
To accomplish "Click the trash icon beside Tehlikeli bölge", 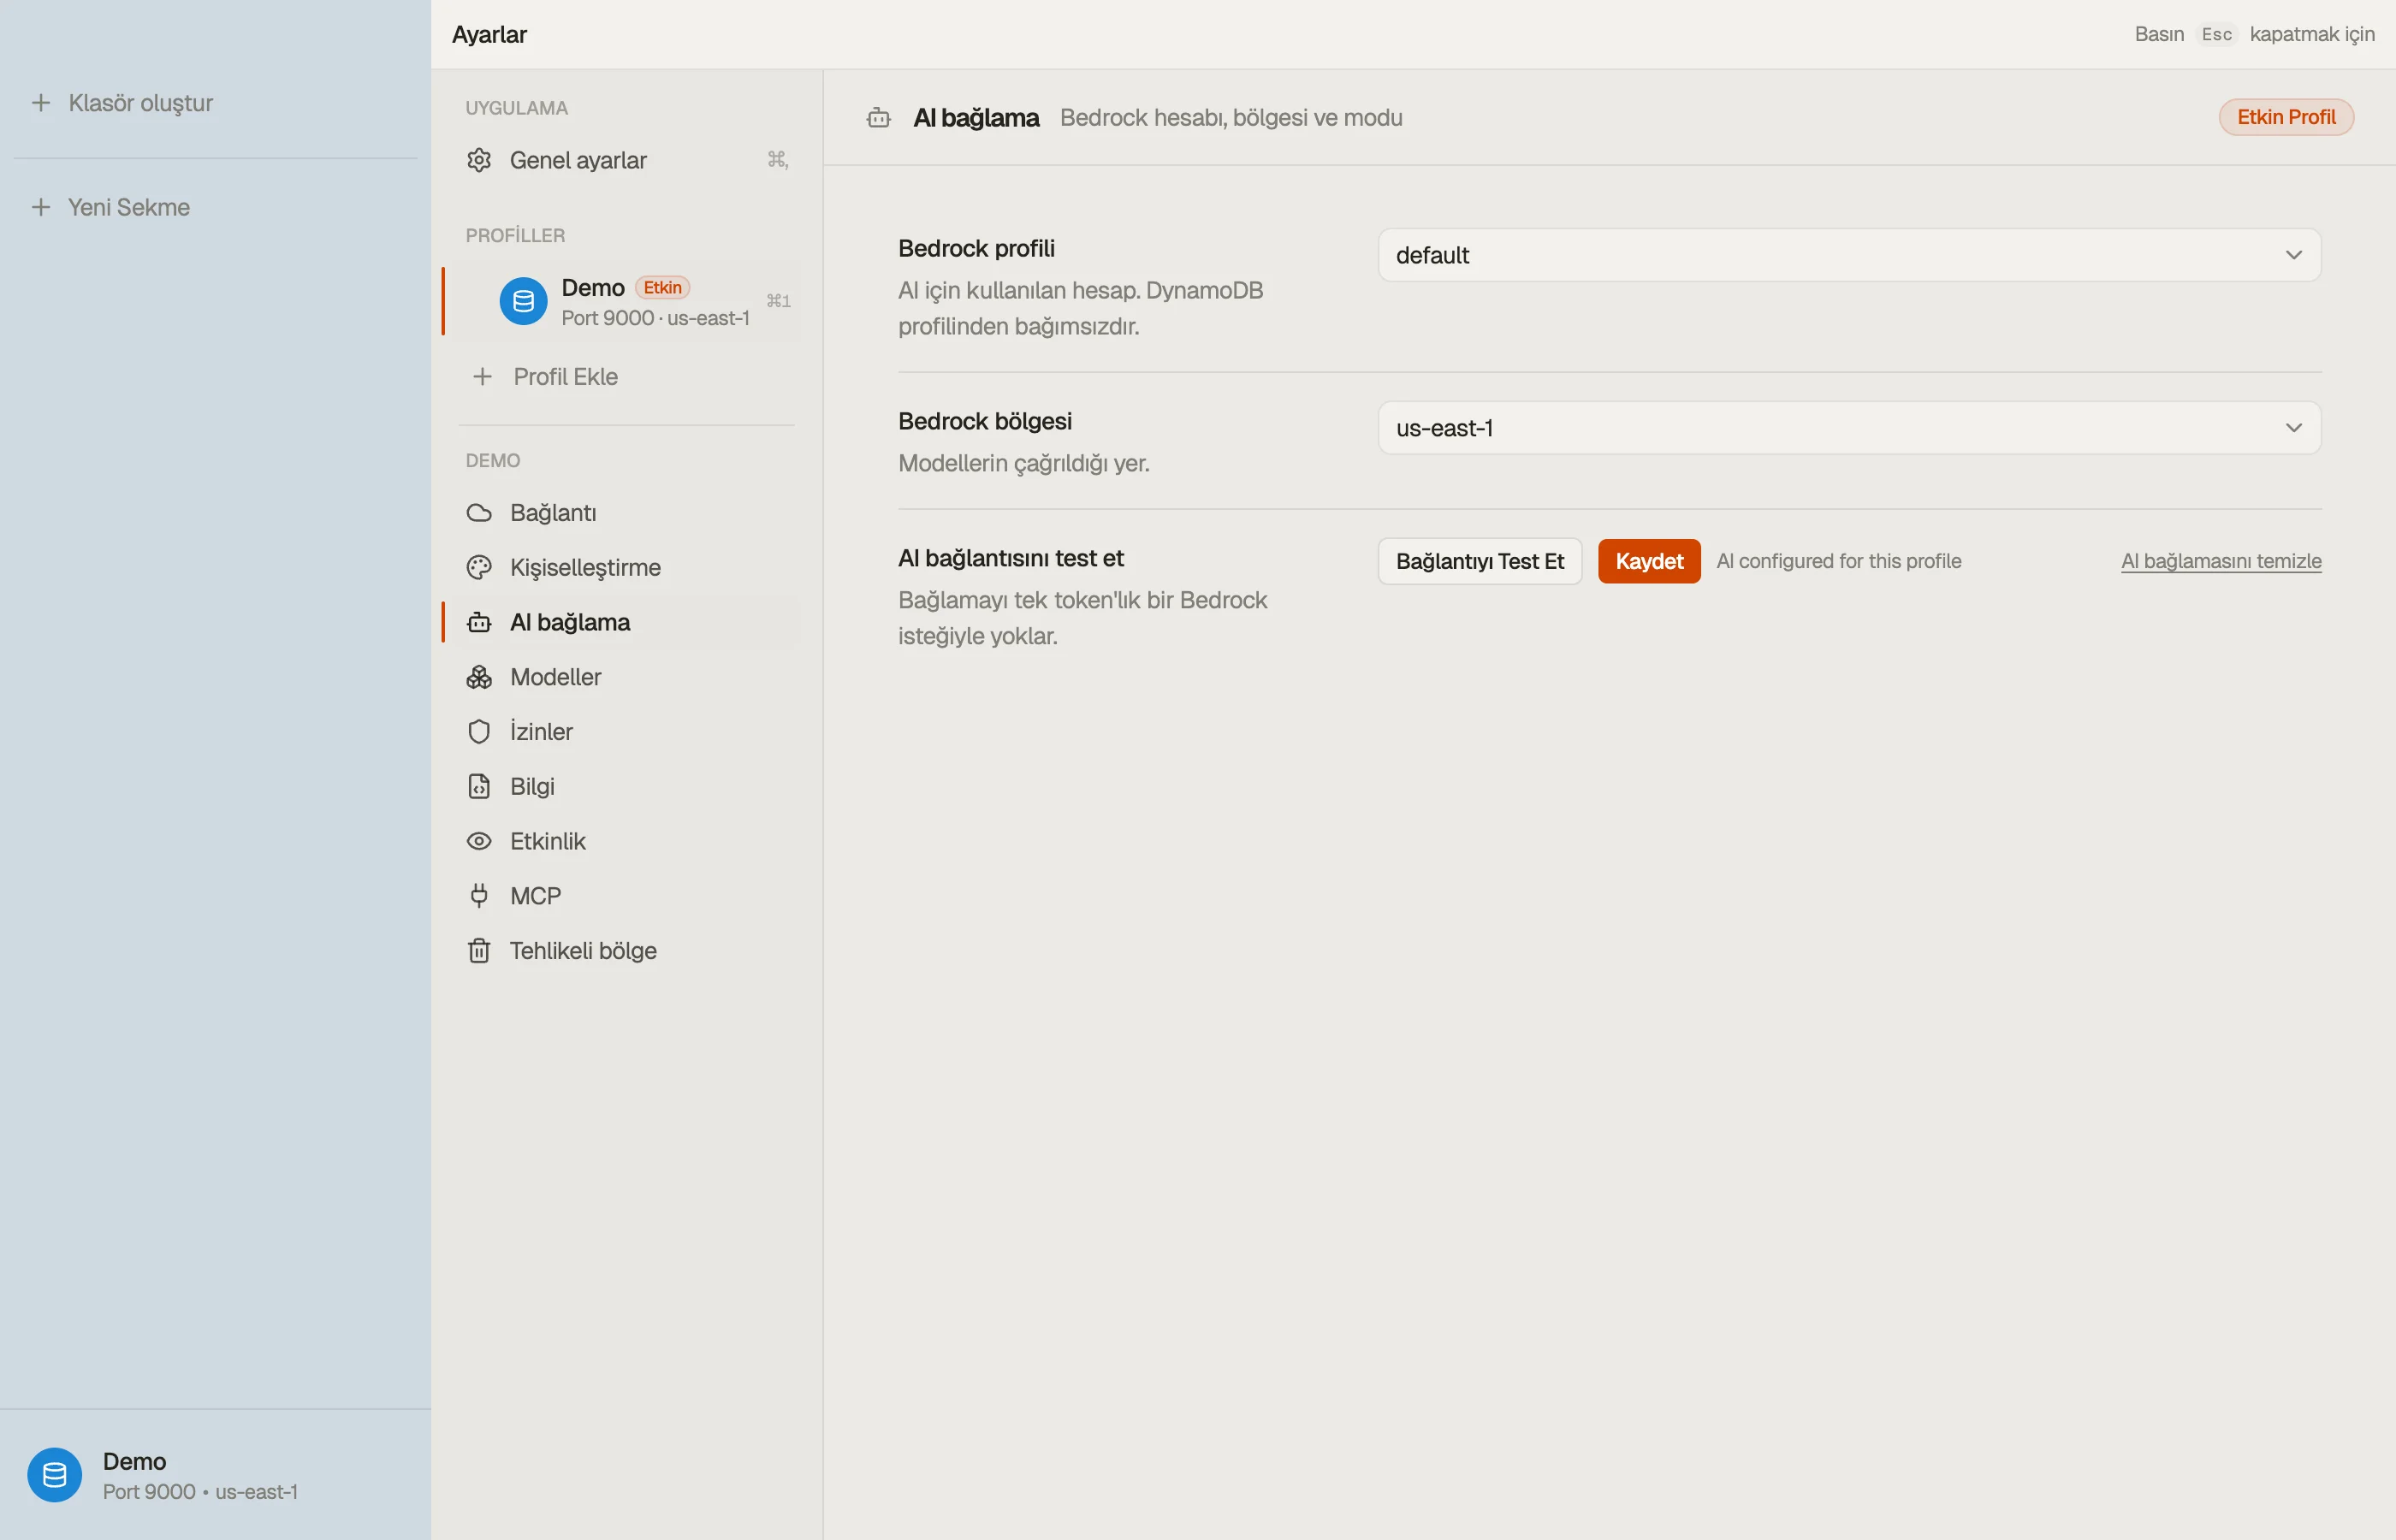I will 479,950.
